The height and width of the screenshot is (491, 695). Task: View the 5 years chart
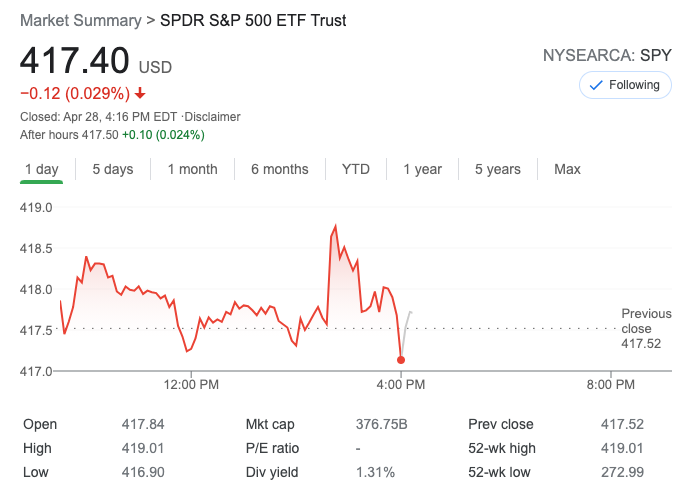click(x=497, y=169)
